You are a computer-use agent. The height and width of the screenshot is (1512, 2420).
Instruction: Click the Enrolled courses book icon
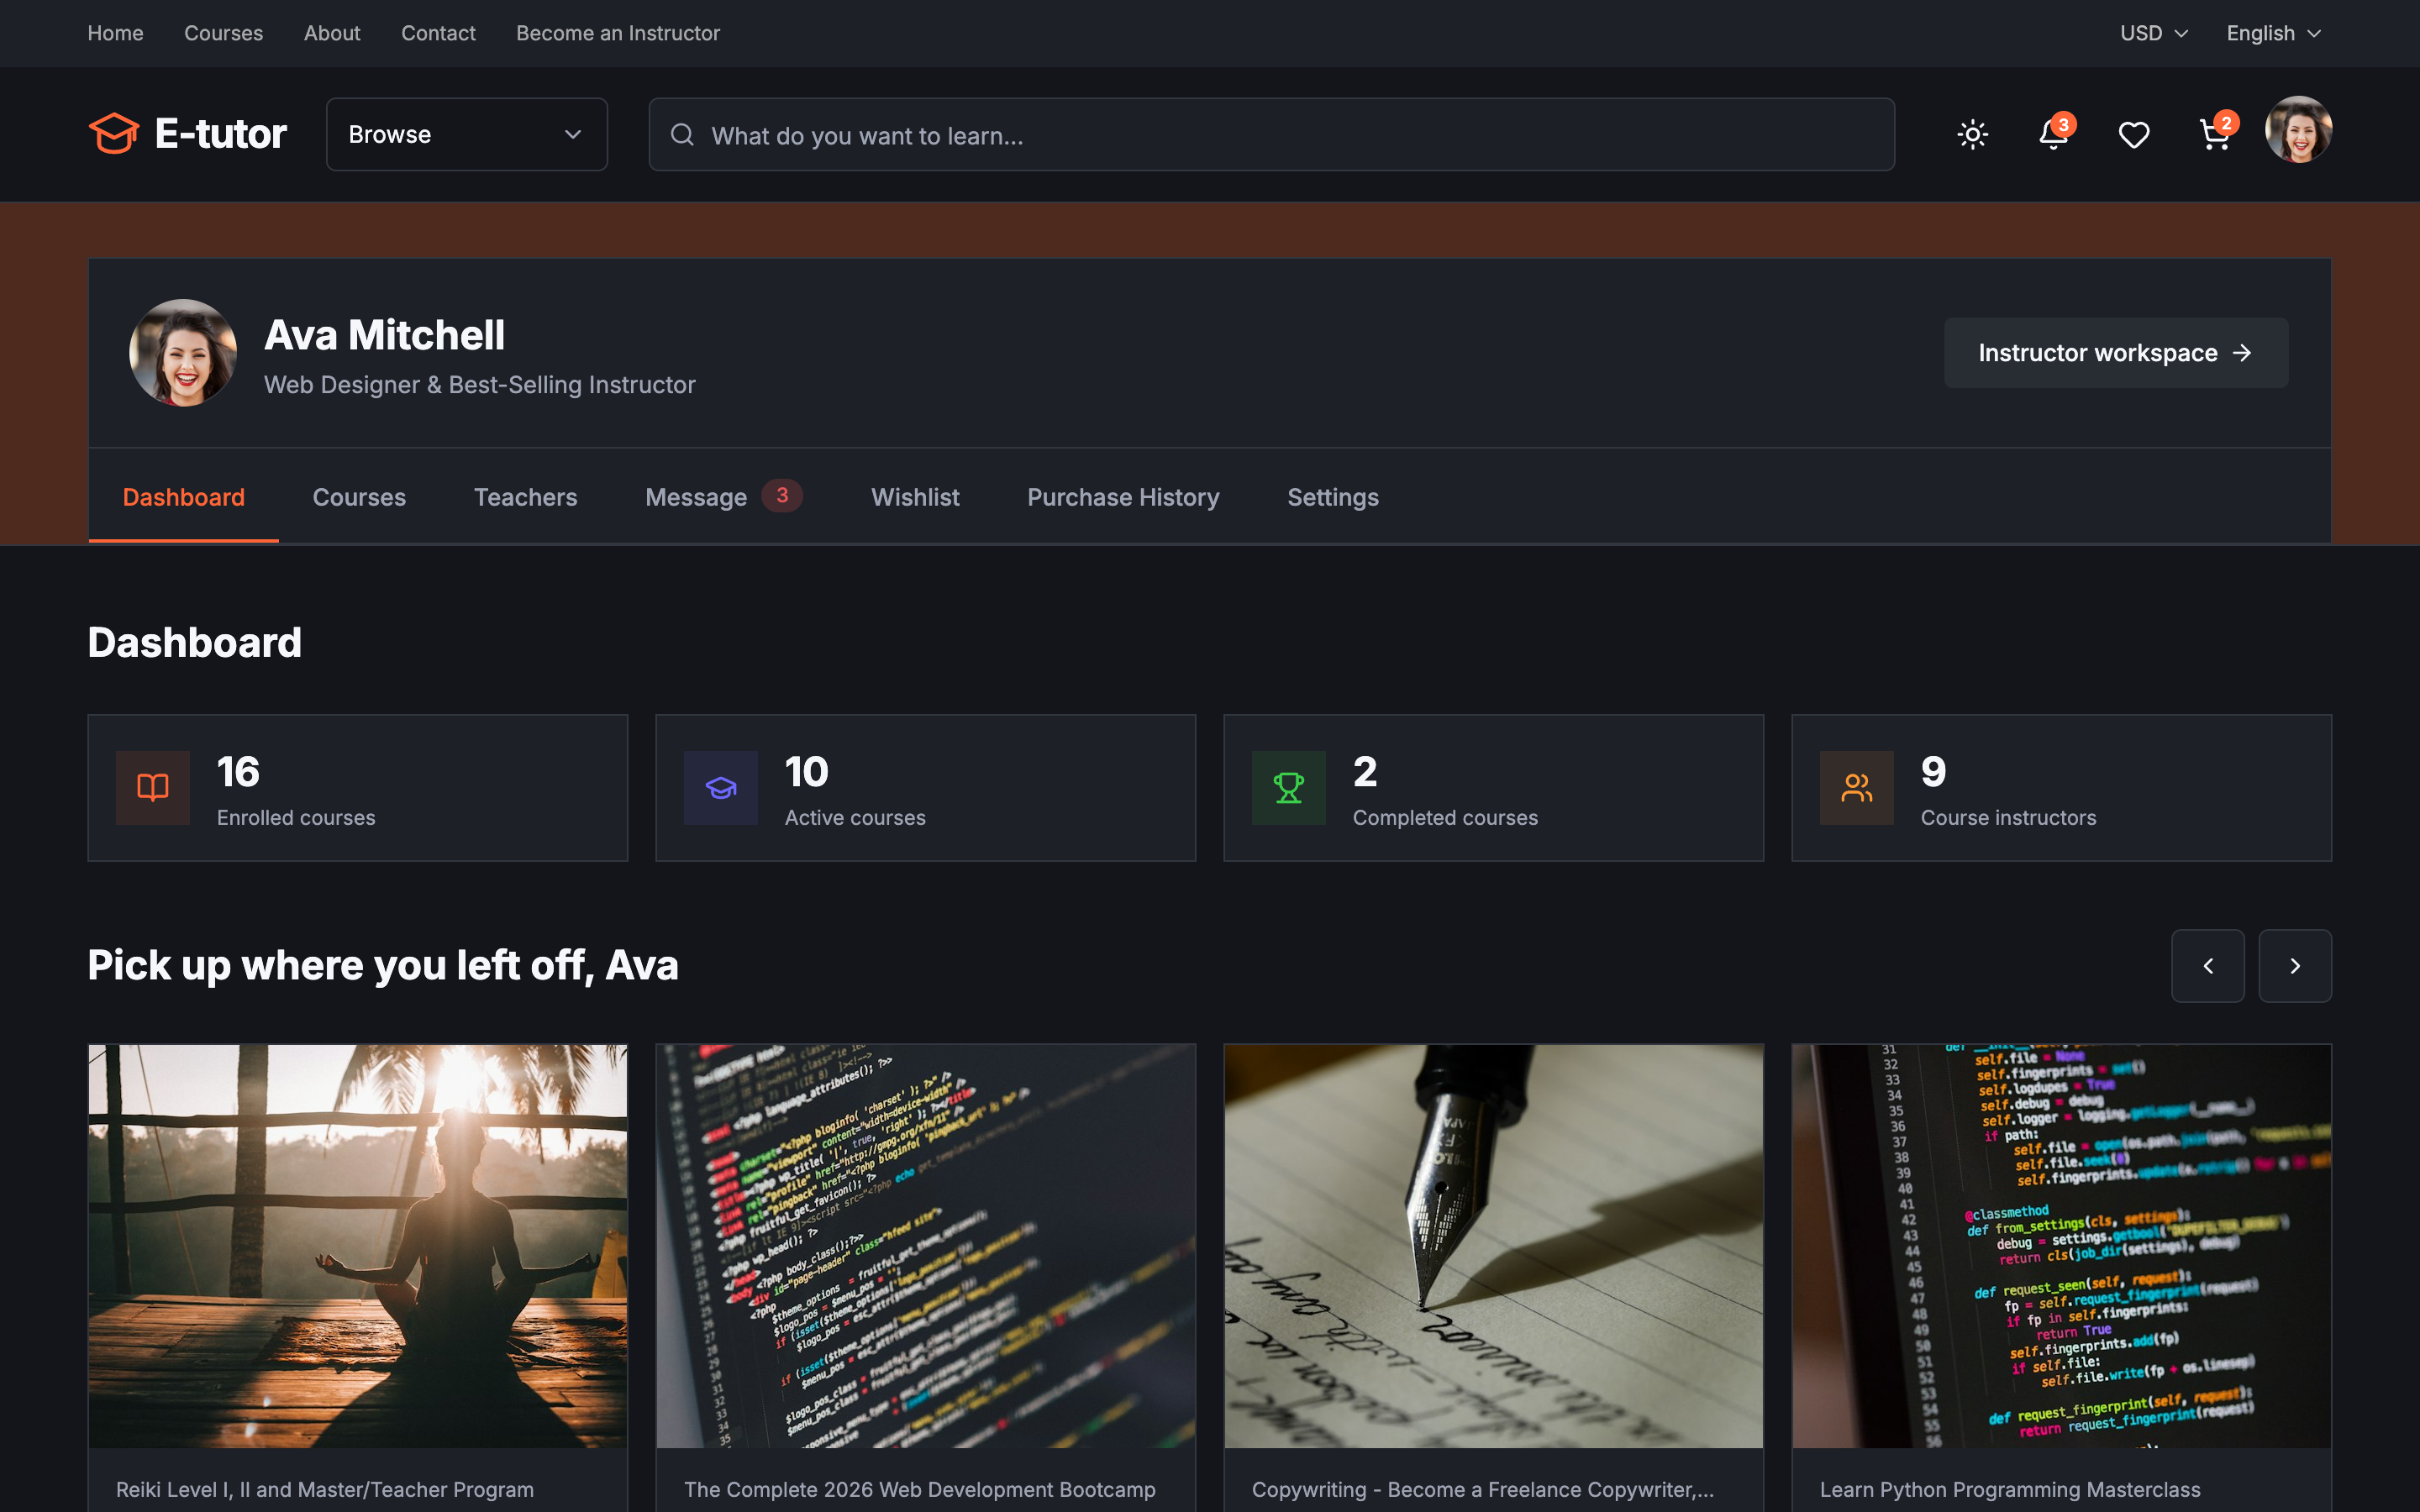click(x=153, y=787)
